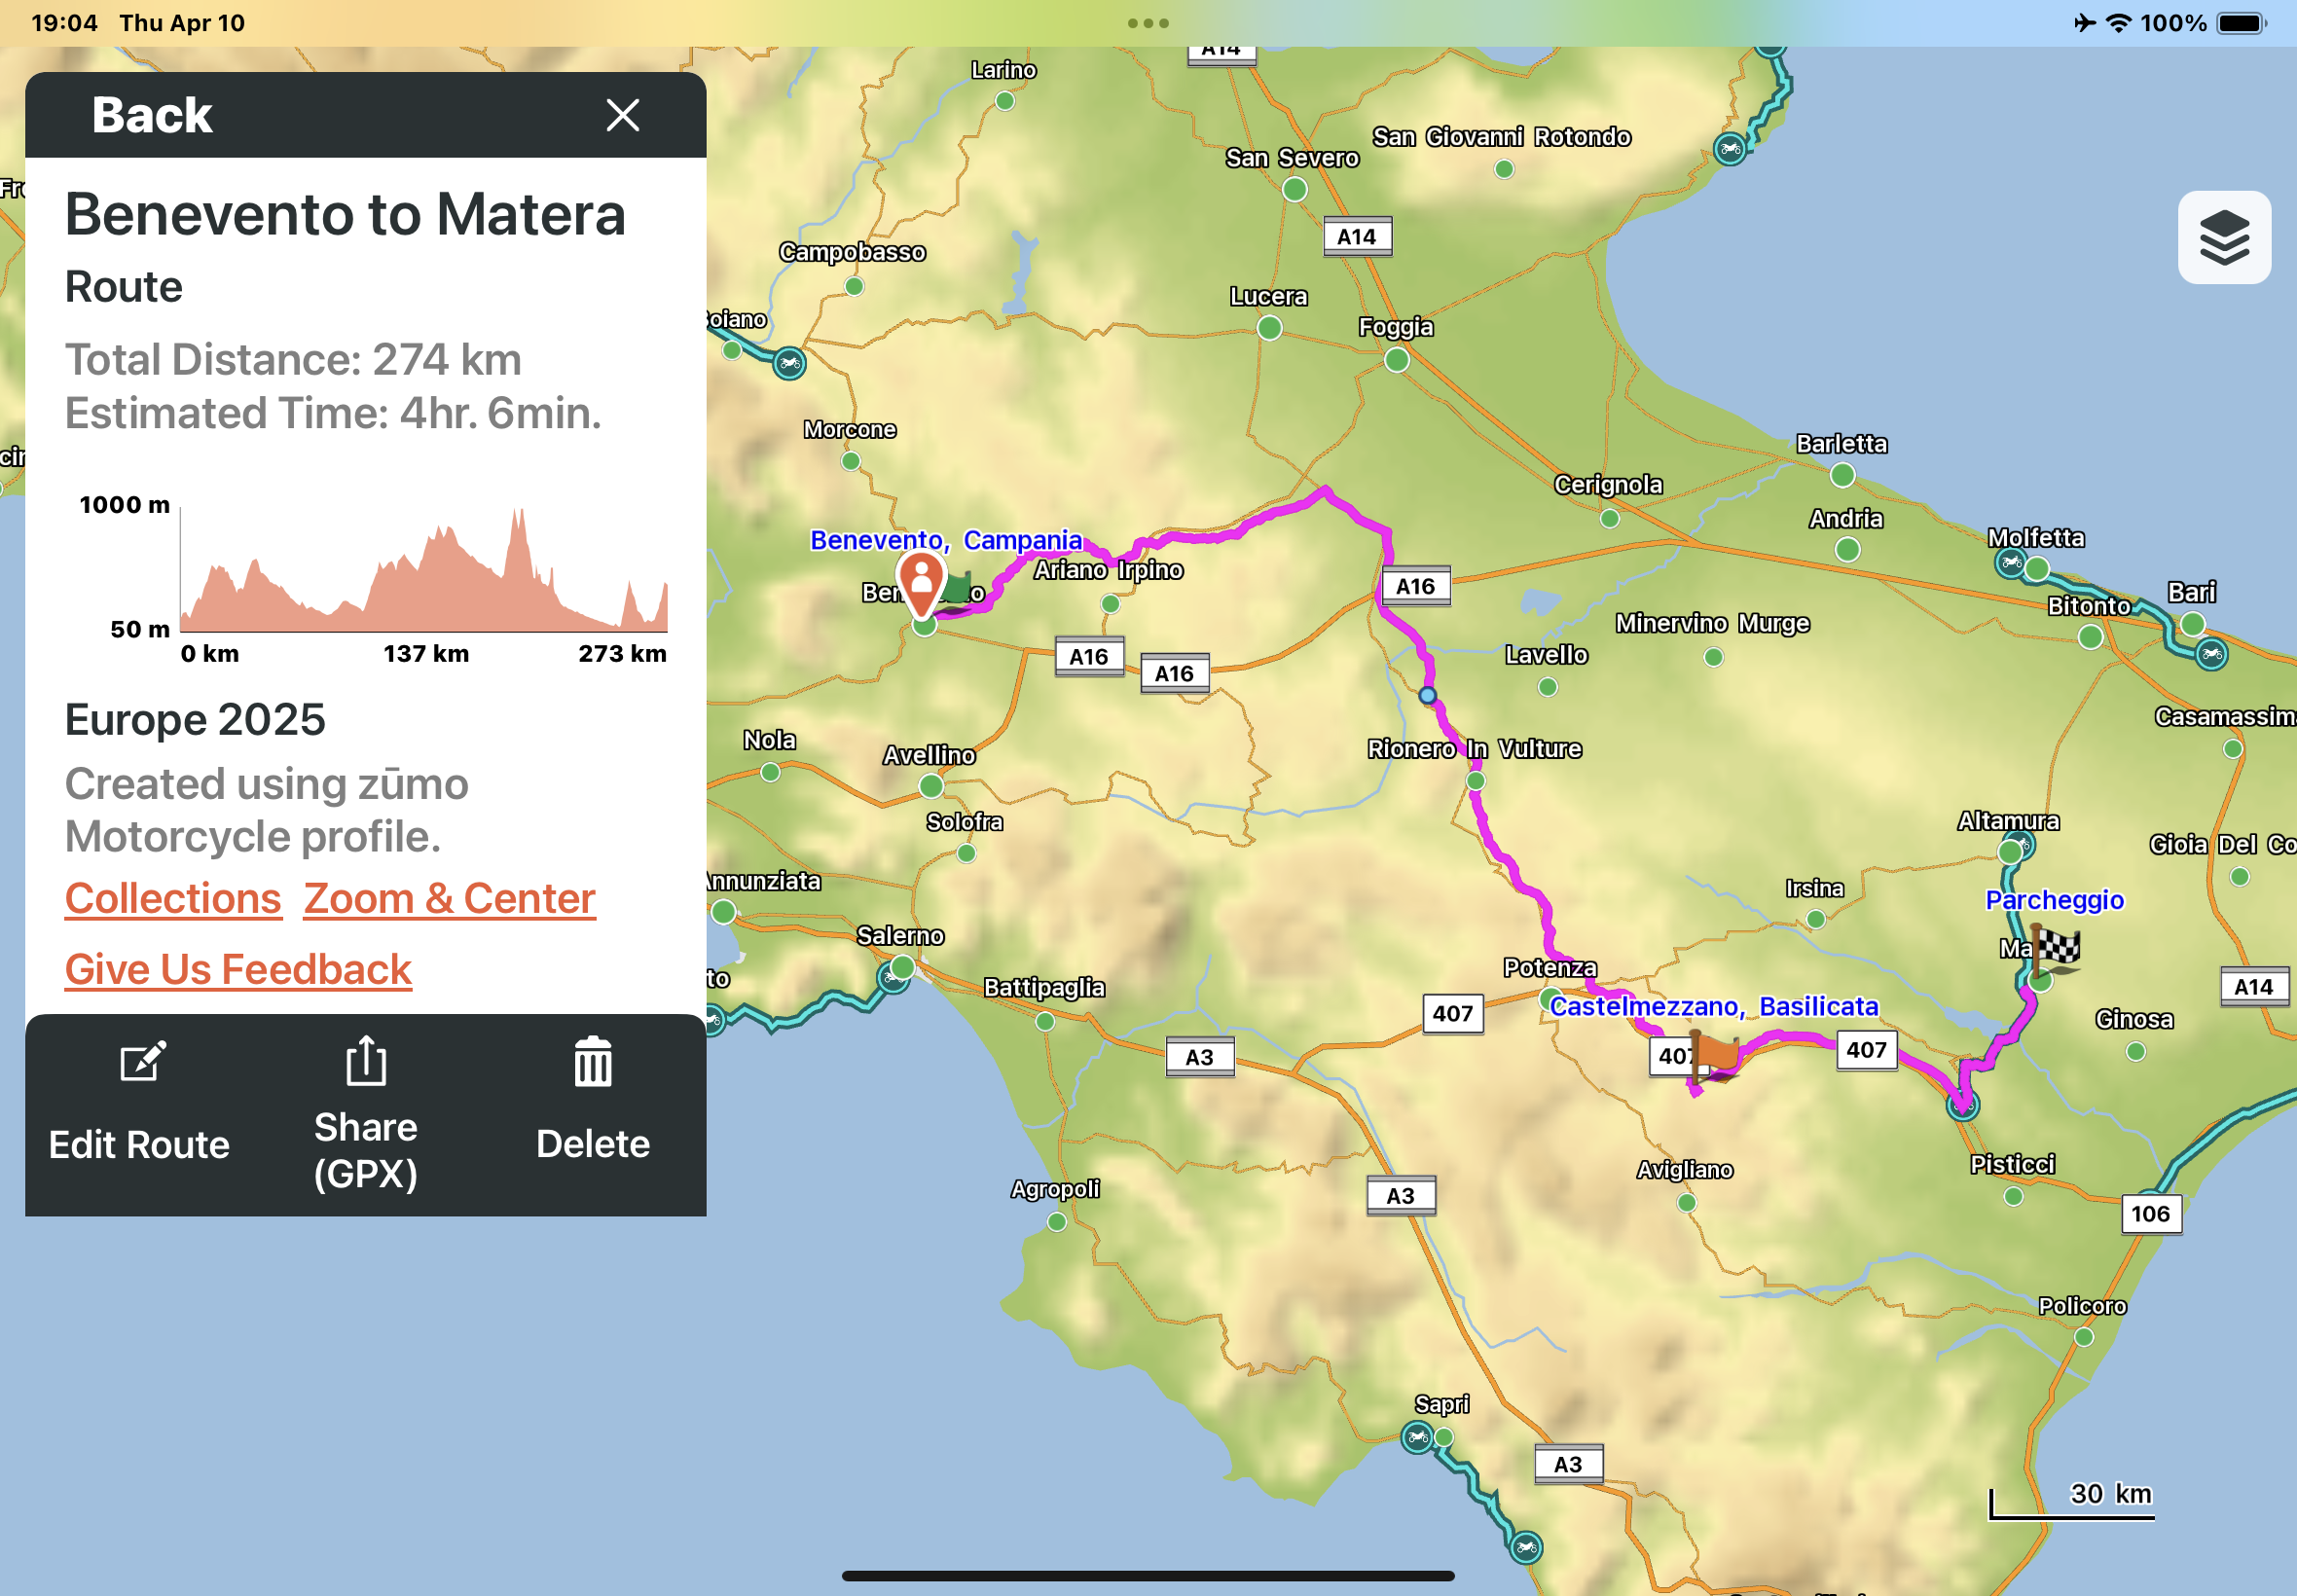The image size is (2297, 1596).
Task: Tap the Parcheggio waypoint label
Action: (x=2053, y=900)
